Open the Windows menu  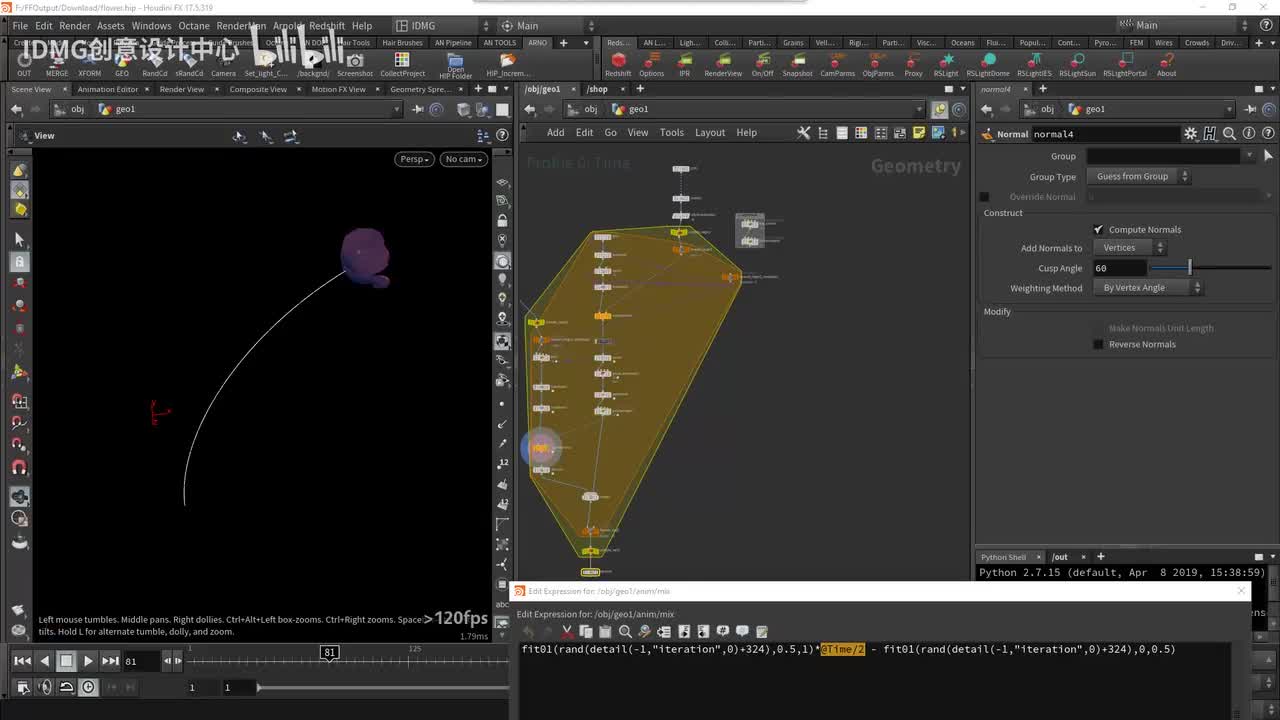point(151,26)
